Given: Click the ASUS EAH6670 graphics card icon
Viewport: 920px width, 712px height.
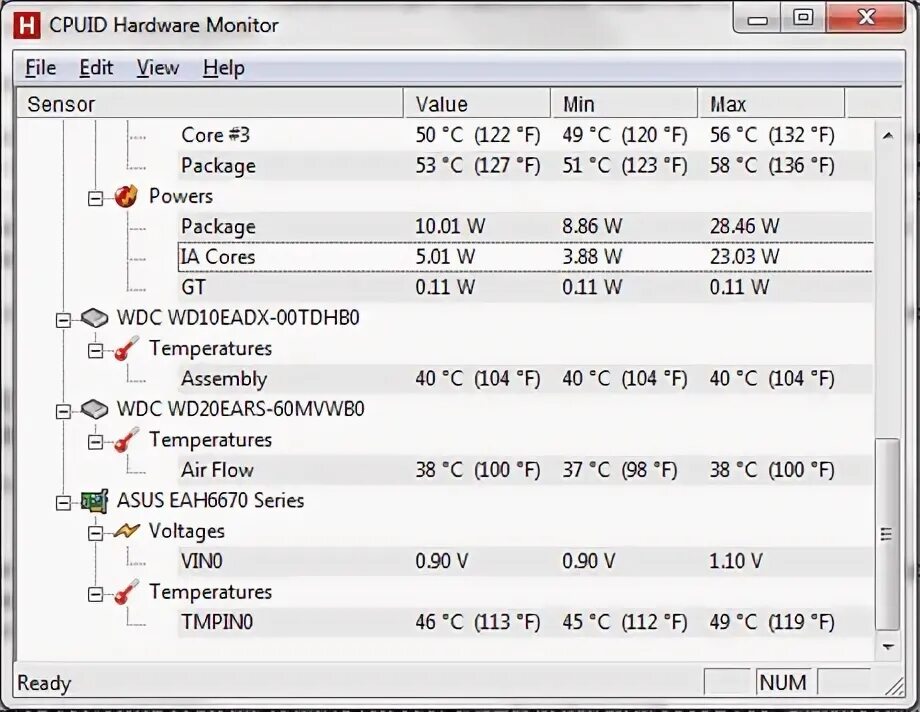Looking at the screenshot, I should coord(94,501).
